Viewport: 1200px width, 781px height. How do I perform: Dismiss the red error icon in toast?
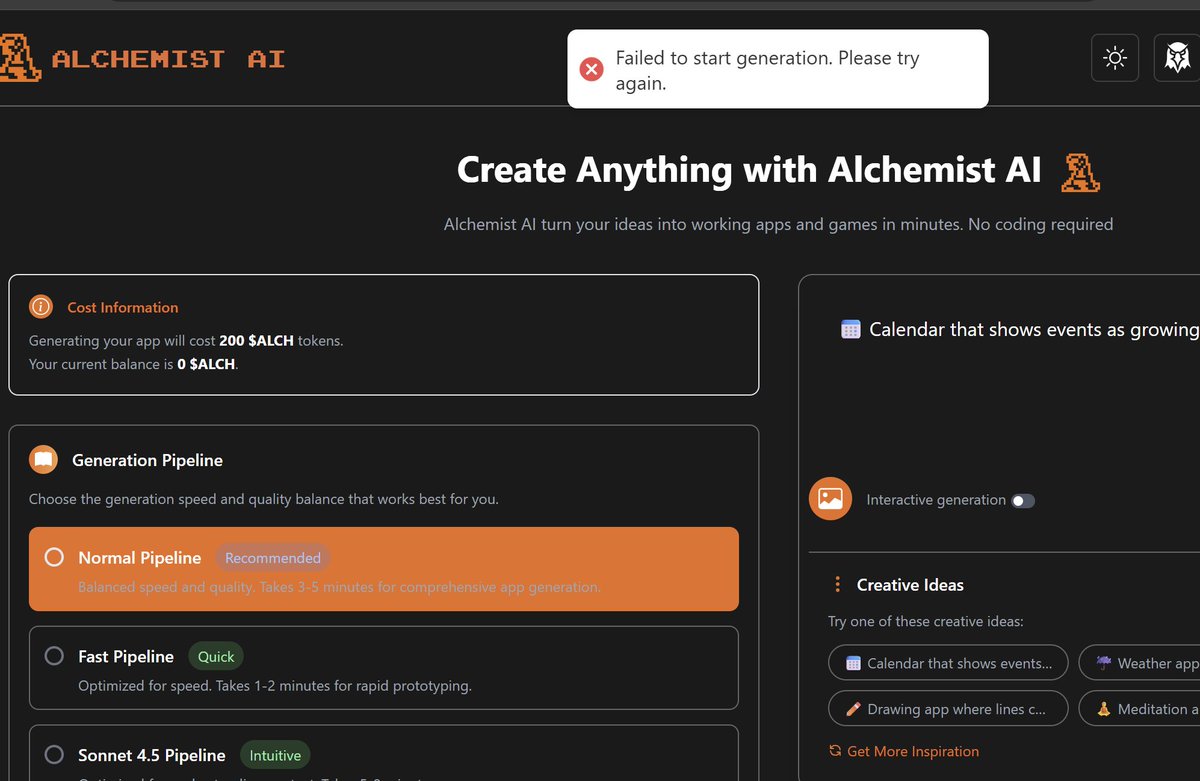[x=592, y=69]
